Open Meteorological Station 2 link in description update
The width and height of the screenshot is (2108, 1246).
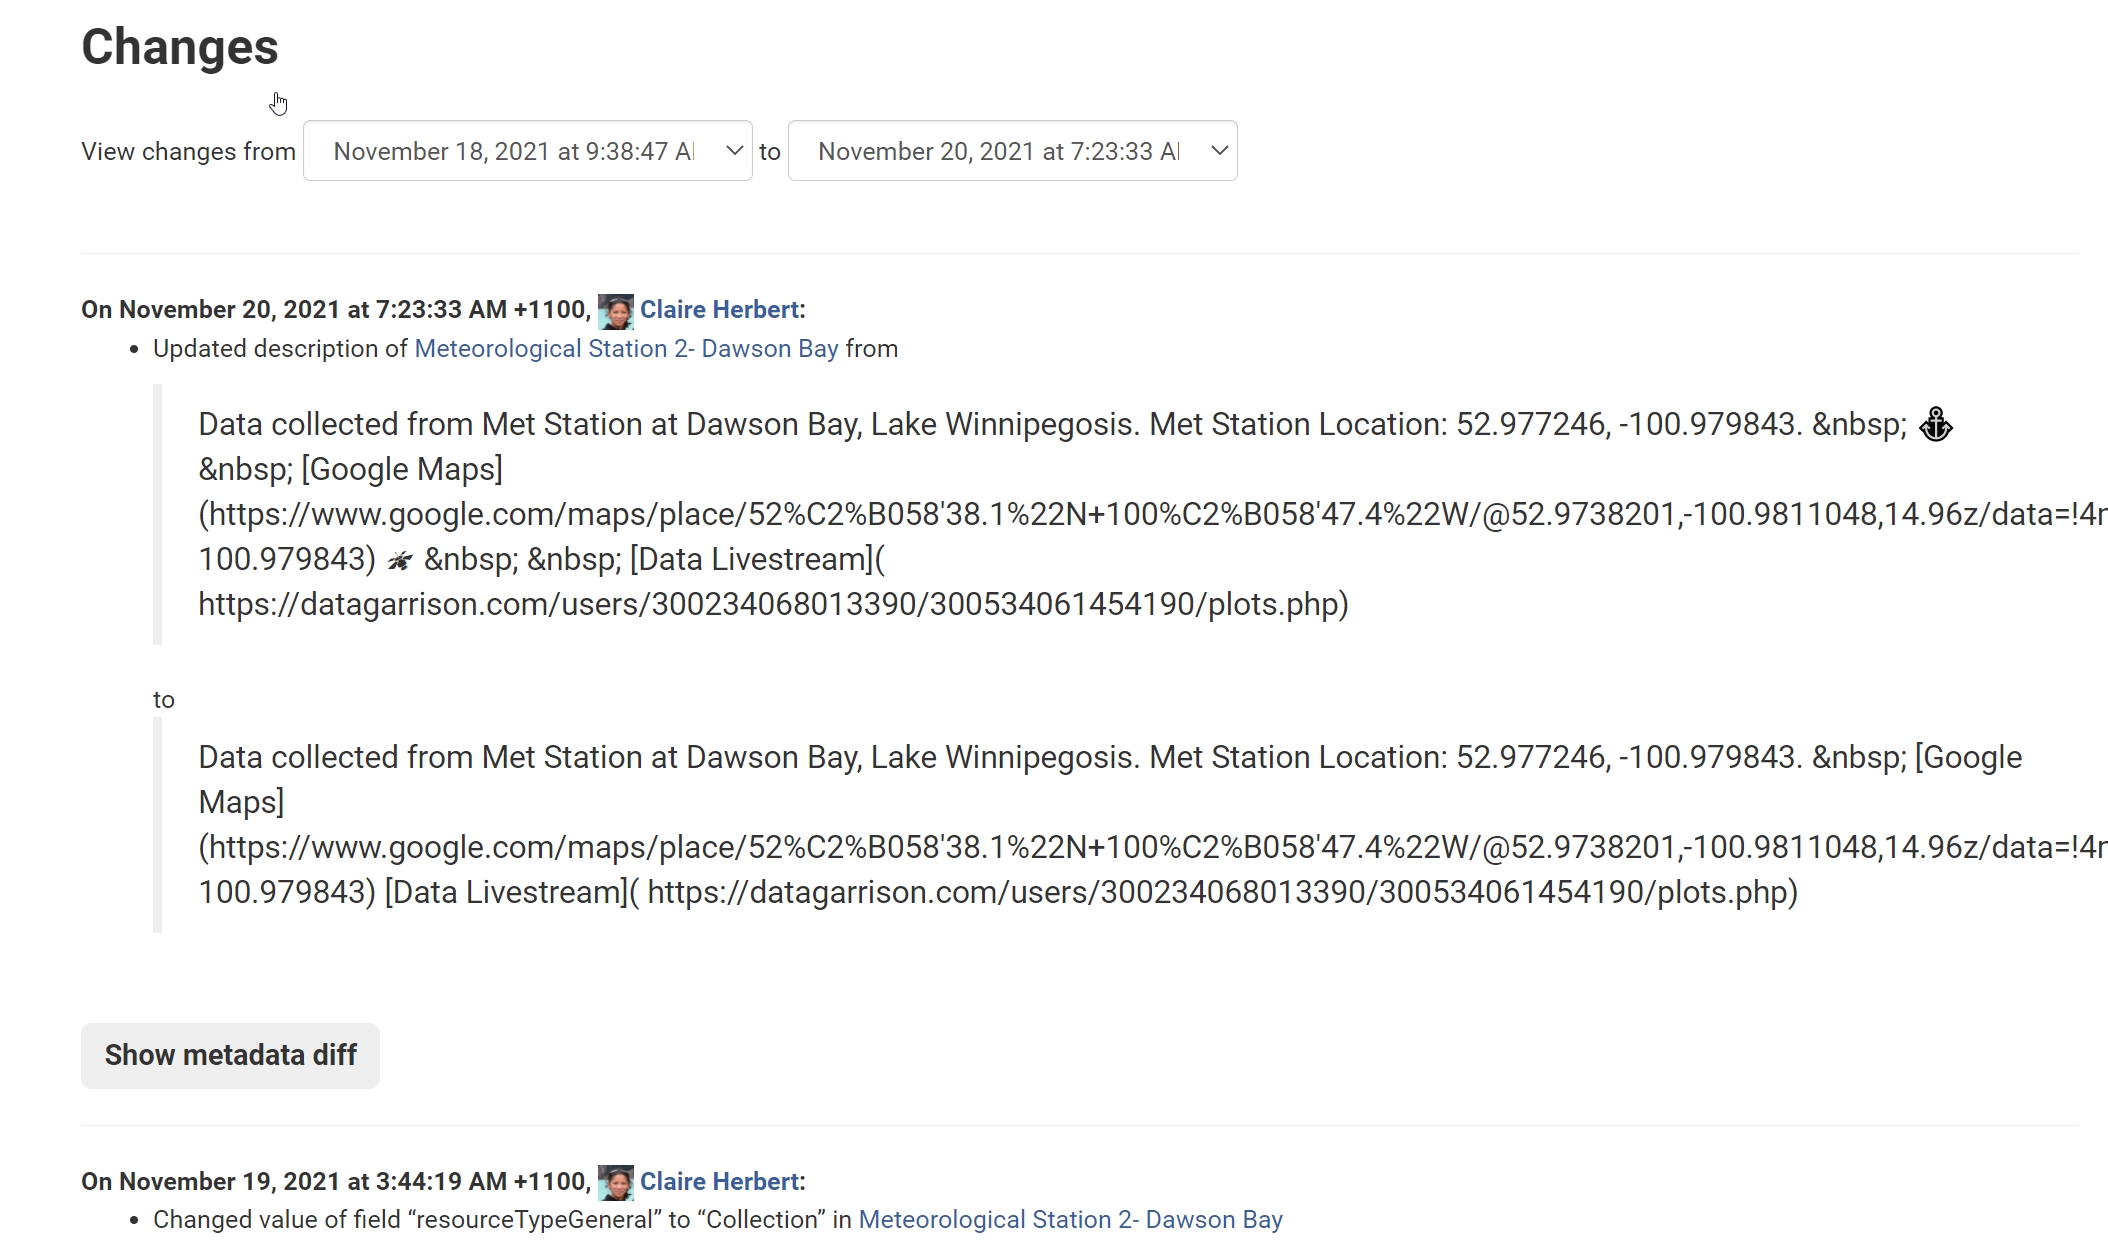pos(626,349)
